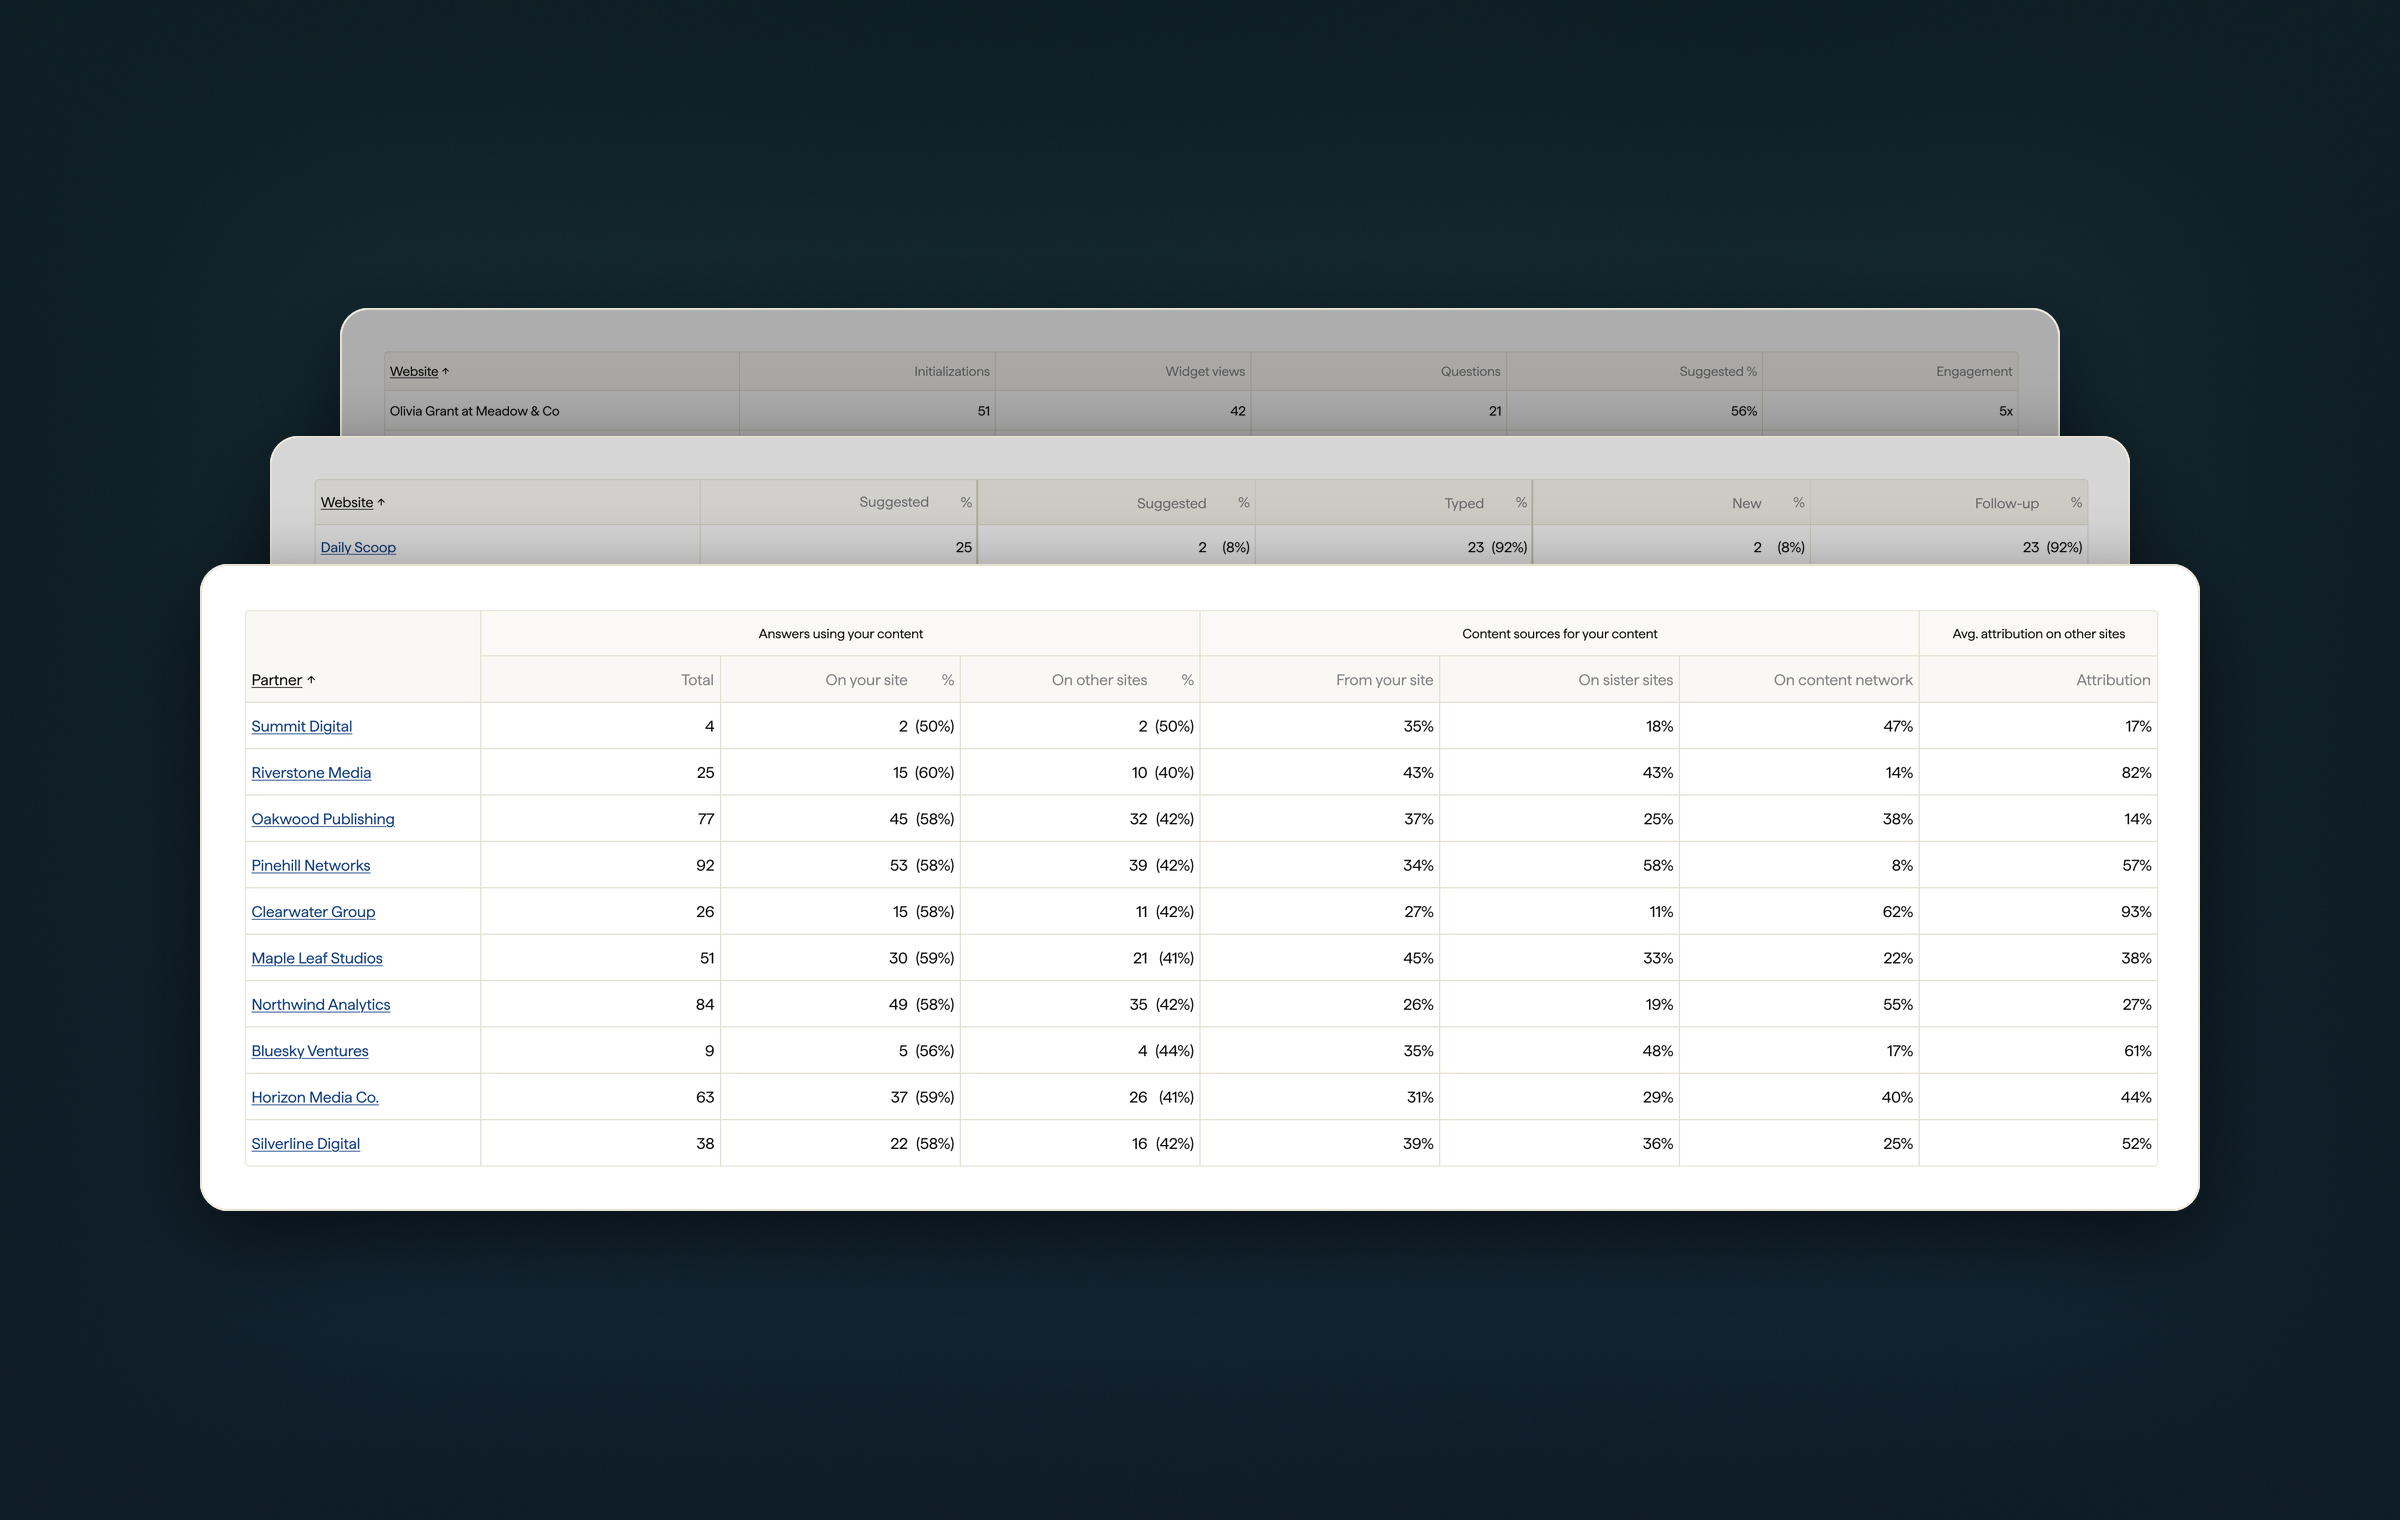Click Horizon Media Co. total 63
Image resolution: width=2400 pixels, height=1520 pixels.
coord(705,1098)
